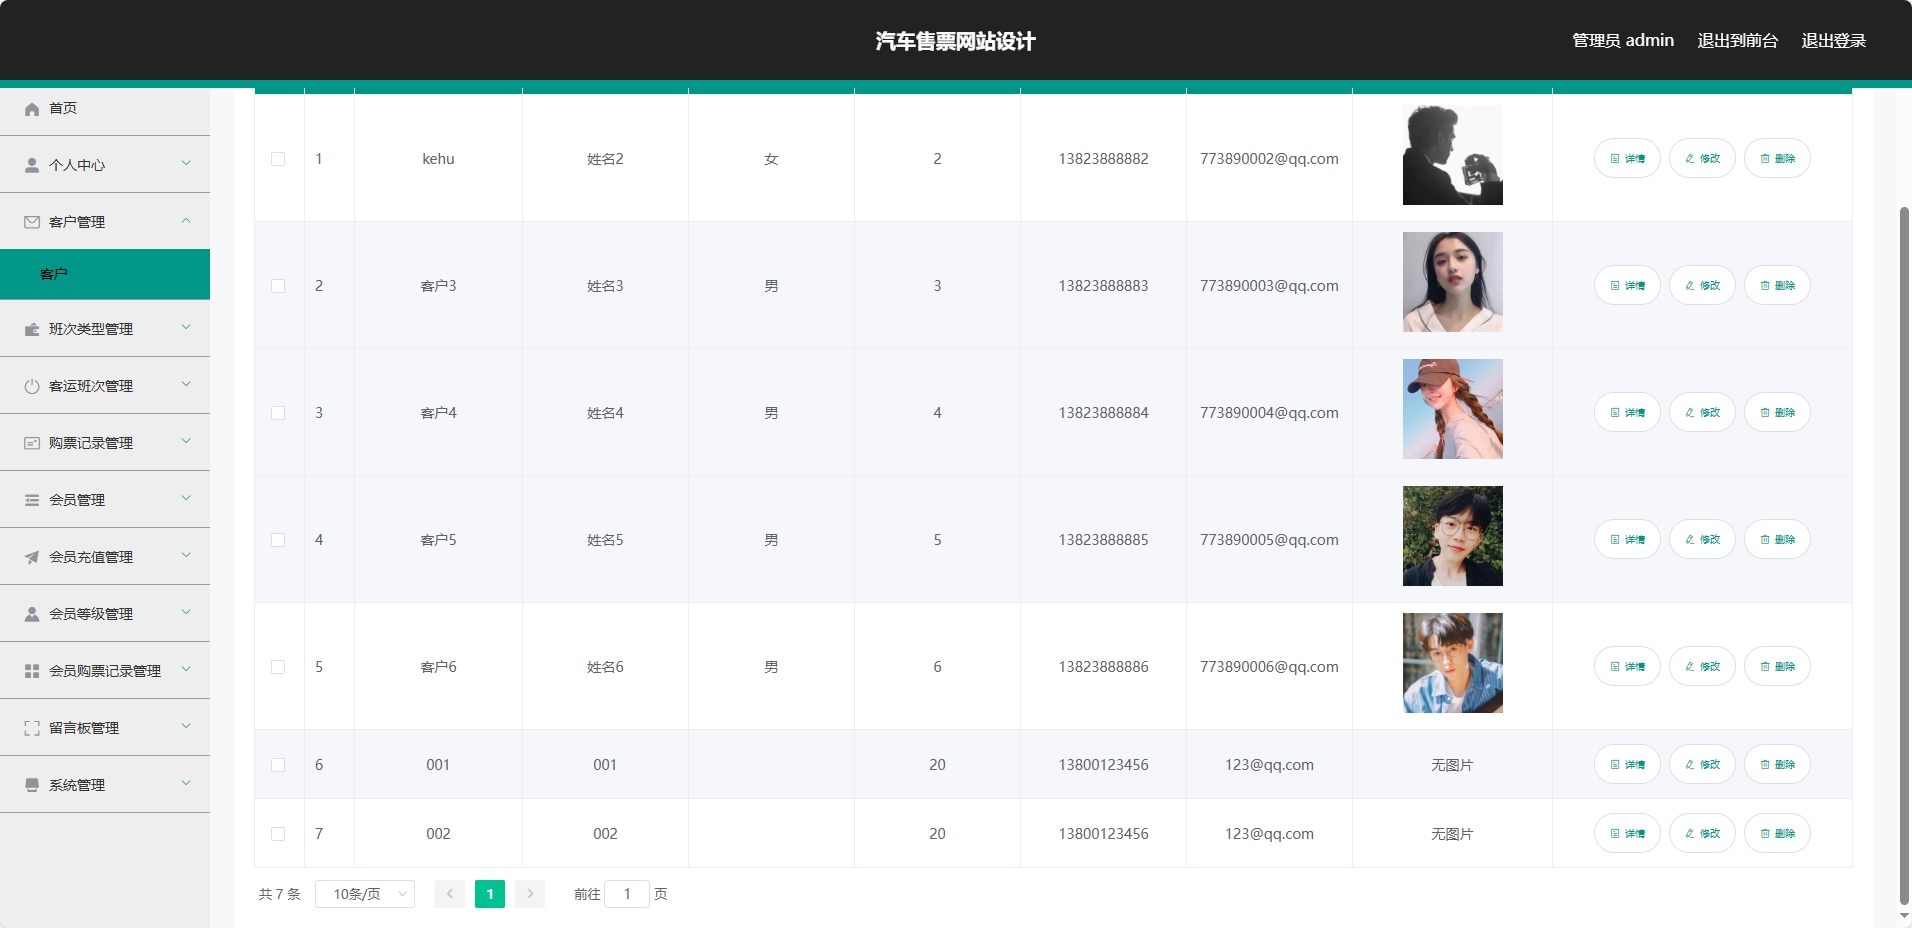Delete 客户3 with the 删除 button

point(1777,286)
